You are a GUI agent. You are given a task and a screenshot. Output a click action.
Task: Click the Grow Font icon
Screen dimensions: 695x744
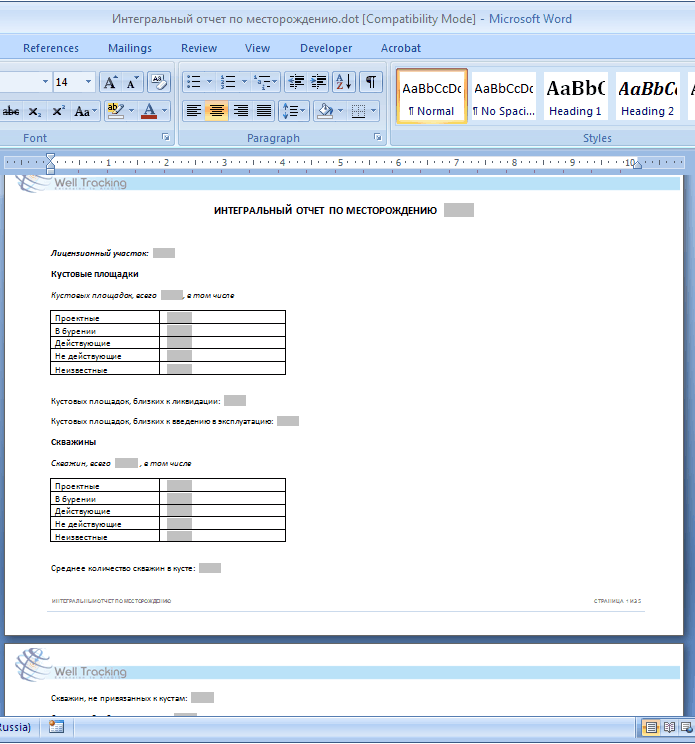[111, 82]
